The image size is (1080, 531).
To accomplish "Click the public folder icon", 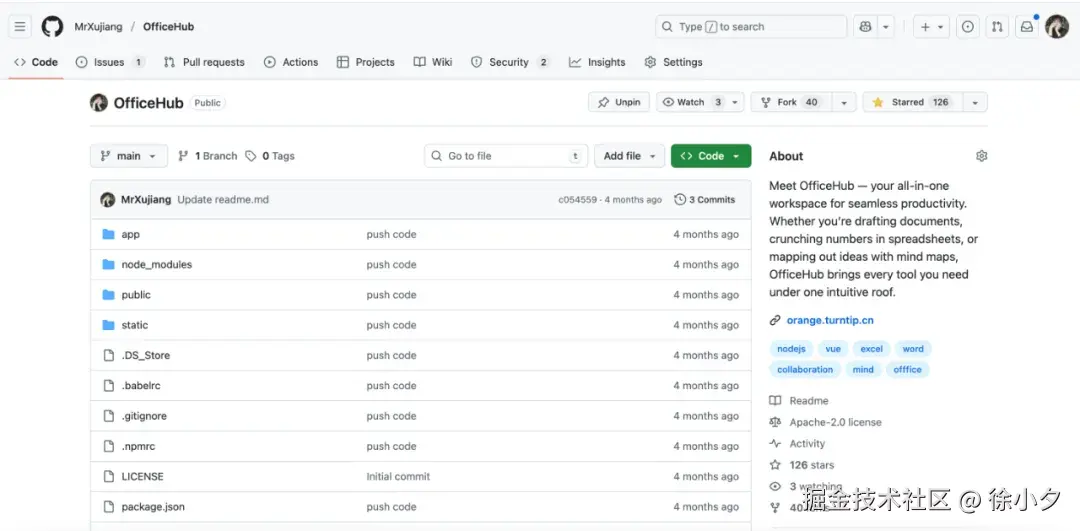I will tap(108, 295).
